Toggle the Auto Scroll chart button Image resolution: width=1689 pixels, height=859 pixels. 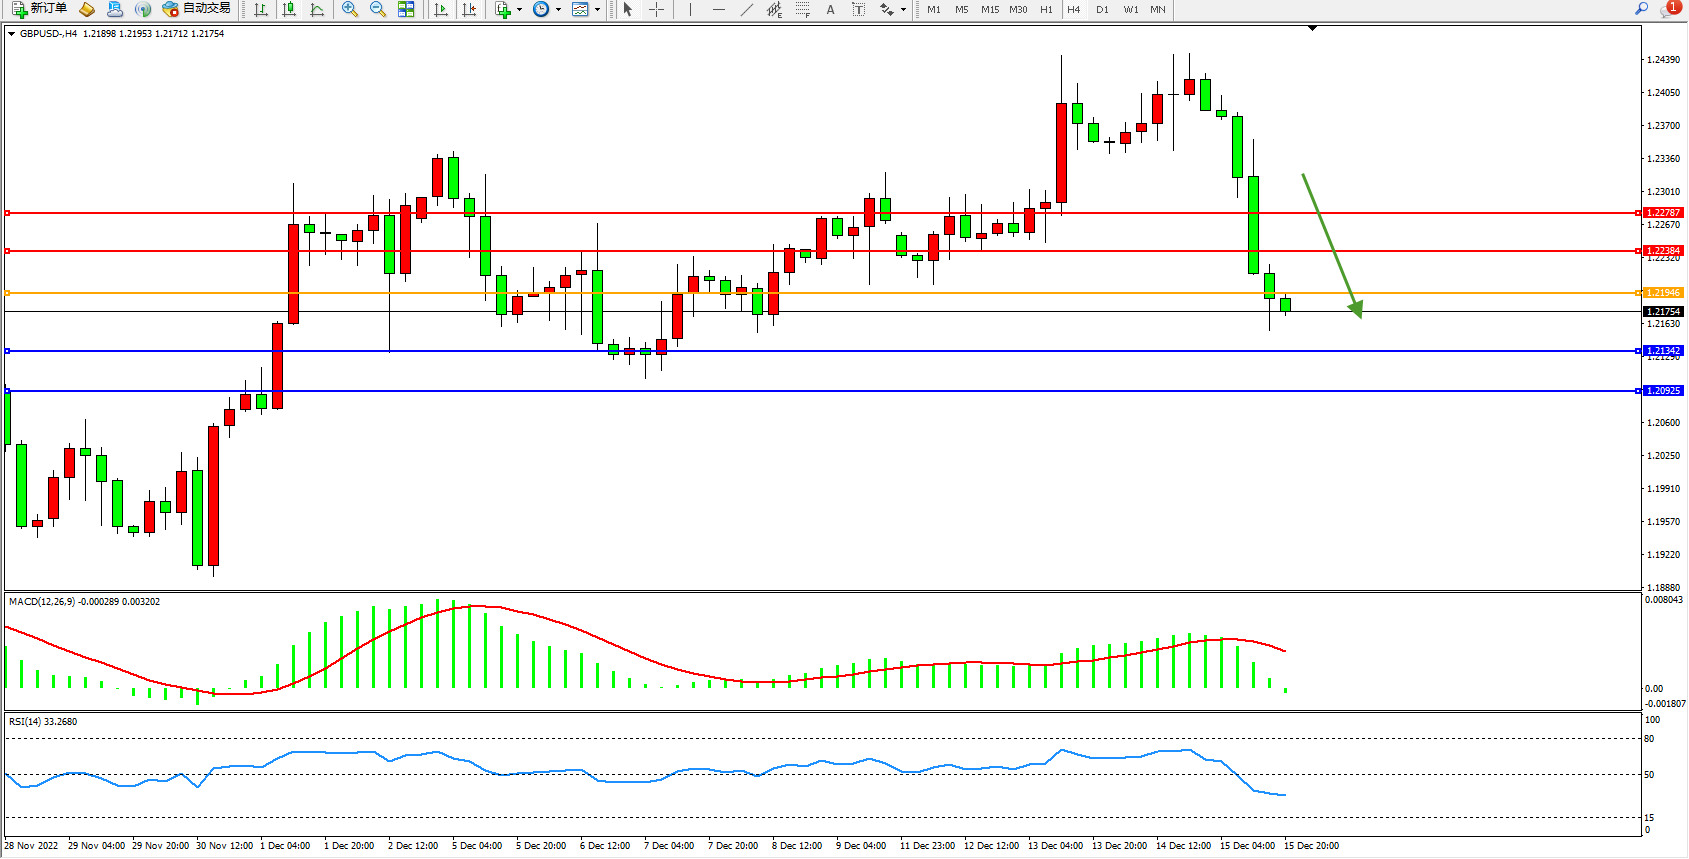click(x=440, y=9)
